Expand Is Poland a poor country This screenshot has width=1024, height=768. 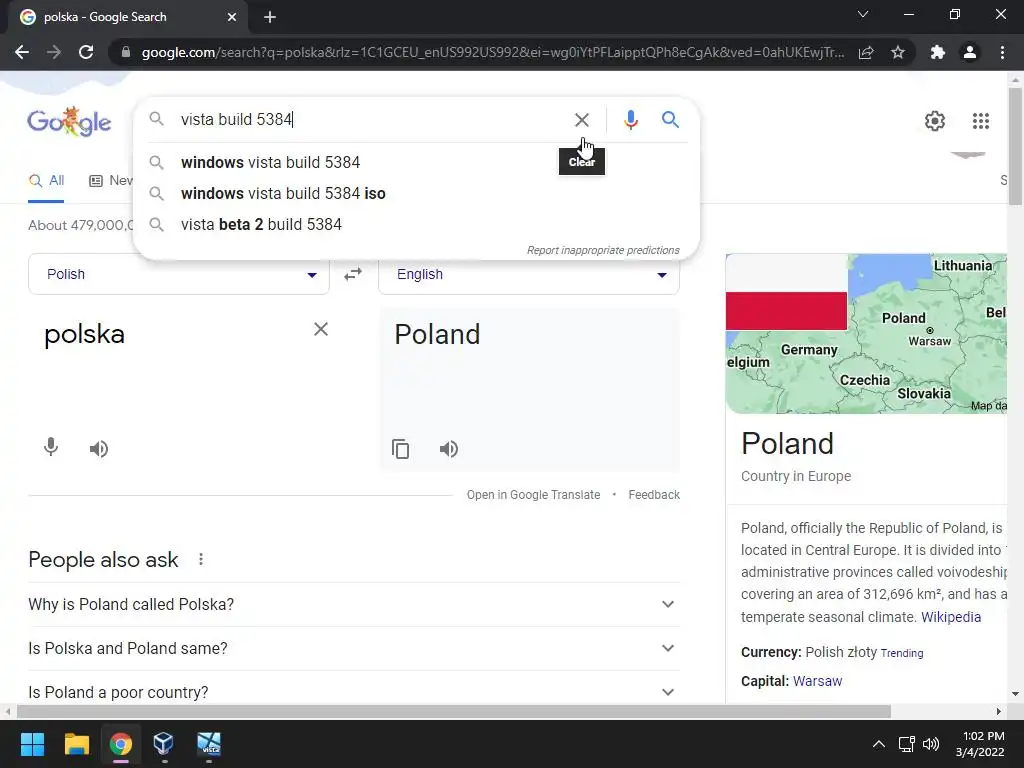[354, 692]
